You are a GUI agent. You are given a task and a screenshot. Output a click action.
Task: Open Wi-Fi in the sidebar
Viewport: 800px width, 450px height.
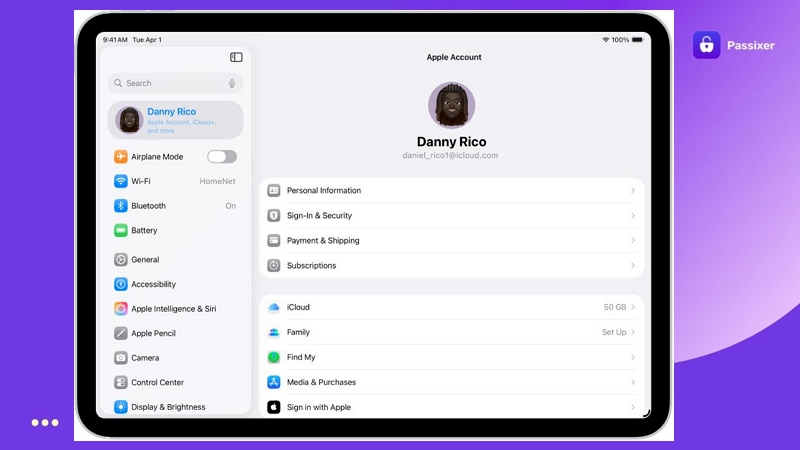coord(175,181)
